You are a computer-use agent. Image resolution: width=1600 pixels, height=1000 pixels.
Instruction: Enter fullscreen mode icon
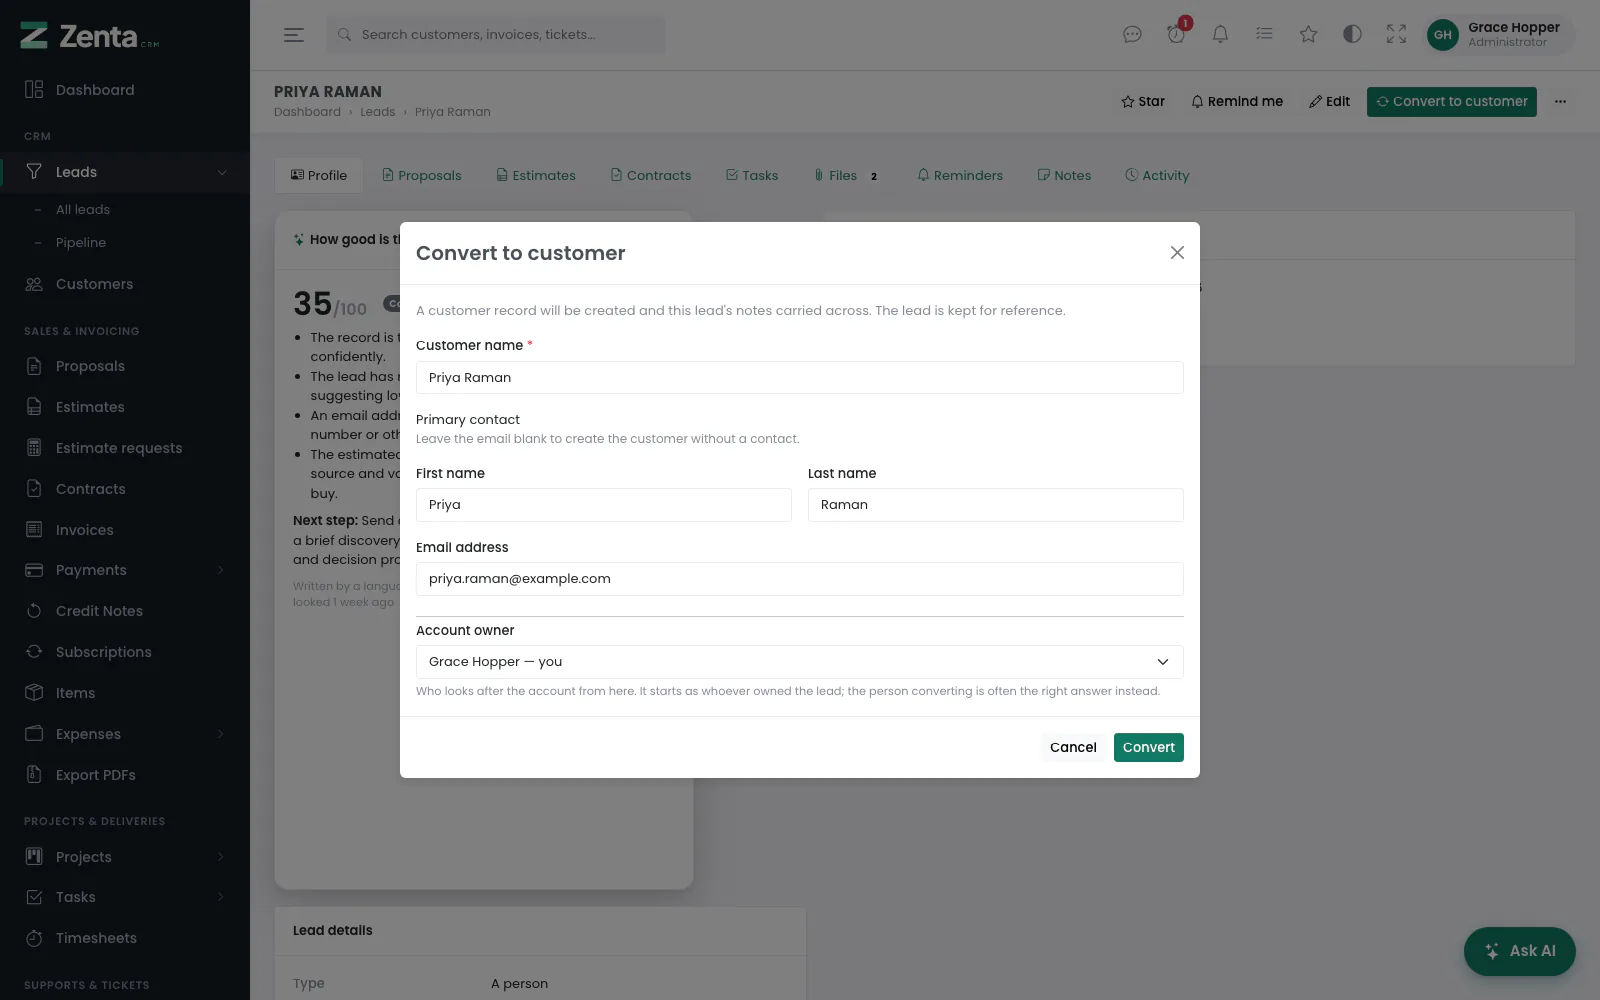(x=1396, y=35)
